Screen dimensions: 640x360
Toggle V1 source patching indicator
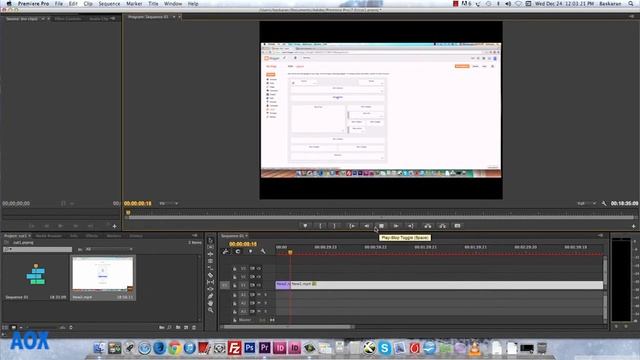click(225, 285)
